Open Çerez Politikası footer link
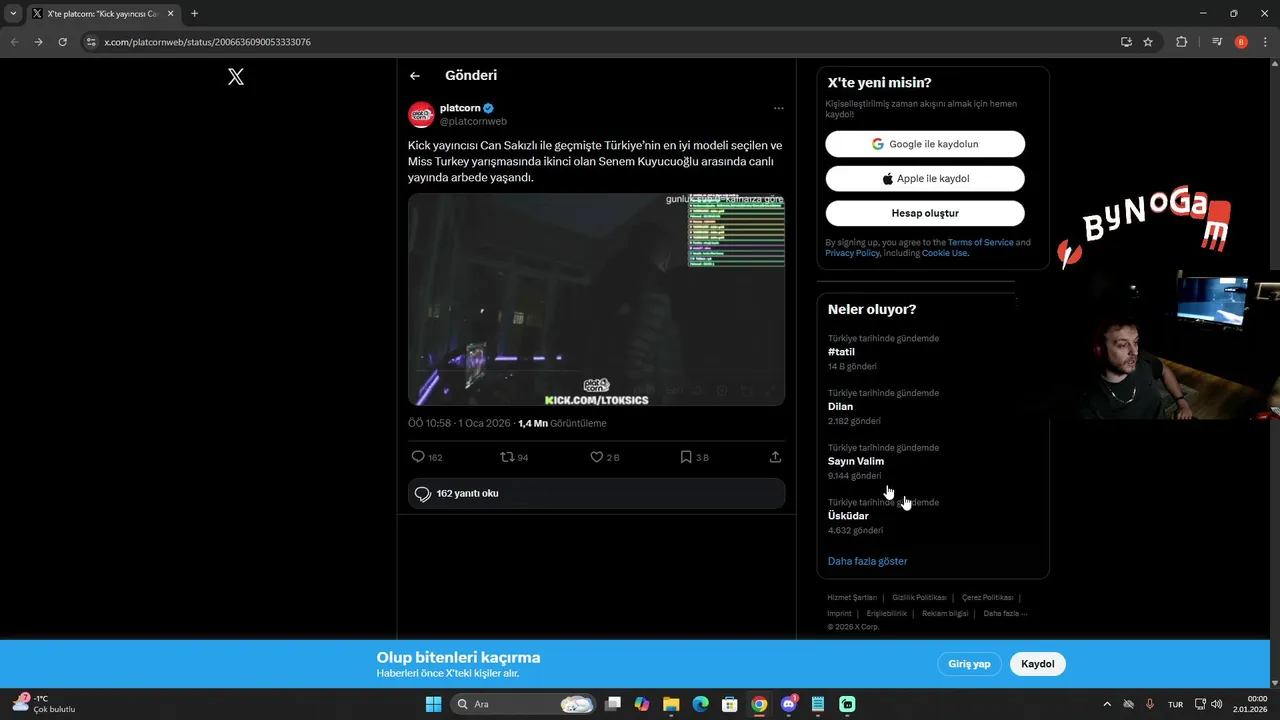Viewport: 1280px width, 720px height. point(988,597)
